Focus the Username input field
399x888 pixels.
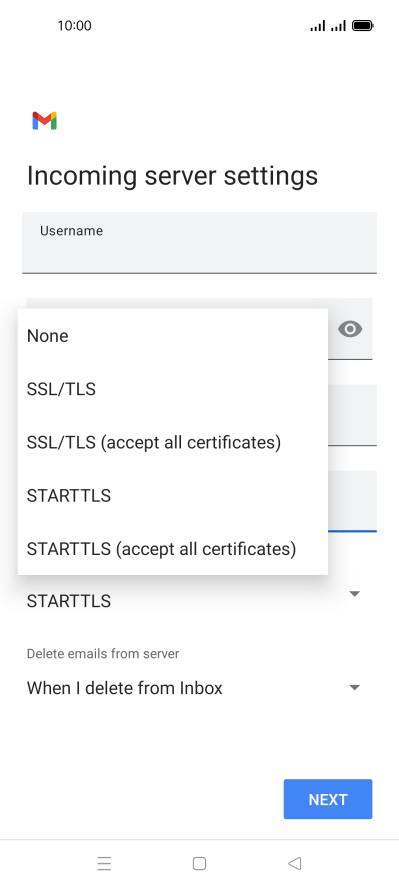coord(199,242)
